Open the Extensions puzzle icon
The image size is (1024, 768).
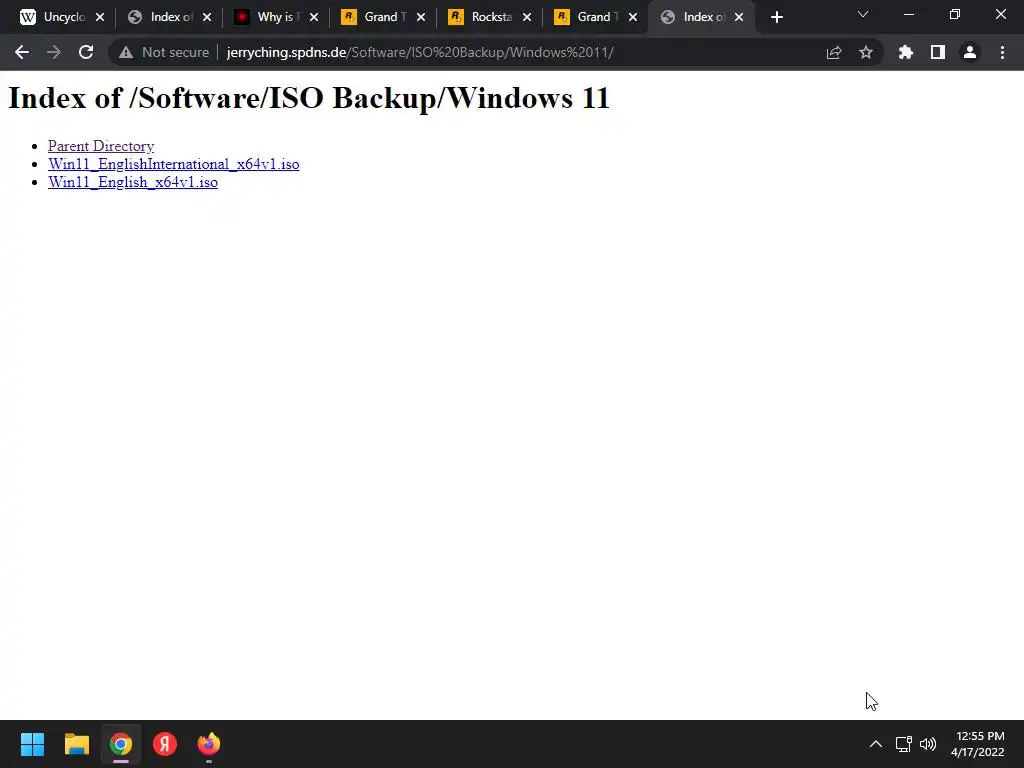pyautogui.click(x=905, y=52)
